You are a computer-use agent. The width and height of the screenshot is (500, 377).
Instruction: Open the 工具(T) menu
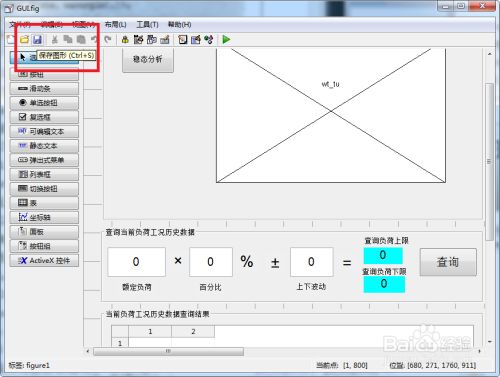click(147, 24)
